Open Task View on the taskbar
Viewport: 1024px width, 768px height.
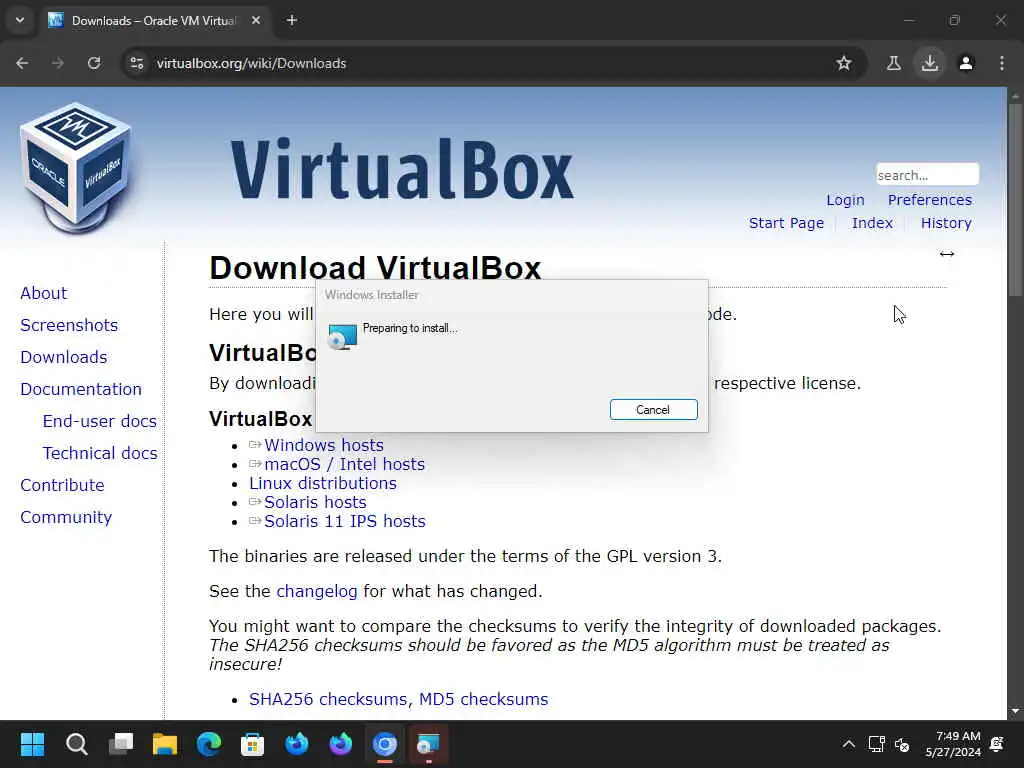pyautogui.click(x=121, y=744)
